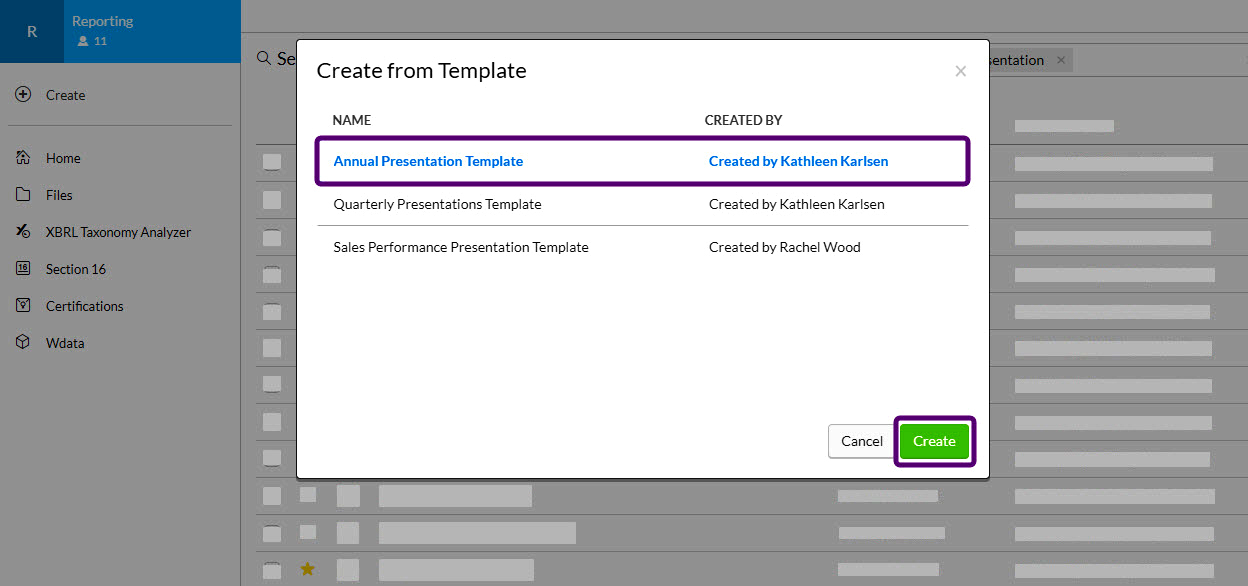This screenshot has width=1248, height=586.
Task: Click 'Created by Kathleen Karlsen' in Annual row
Action: pos(798,161)
